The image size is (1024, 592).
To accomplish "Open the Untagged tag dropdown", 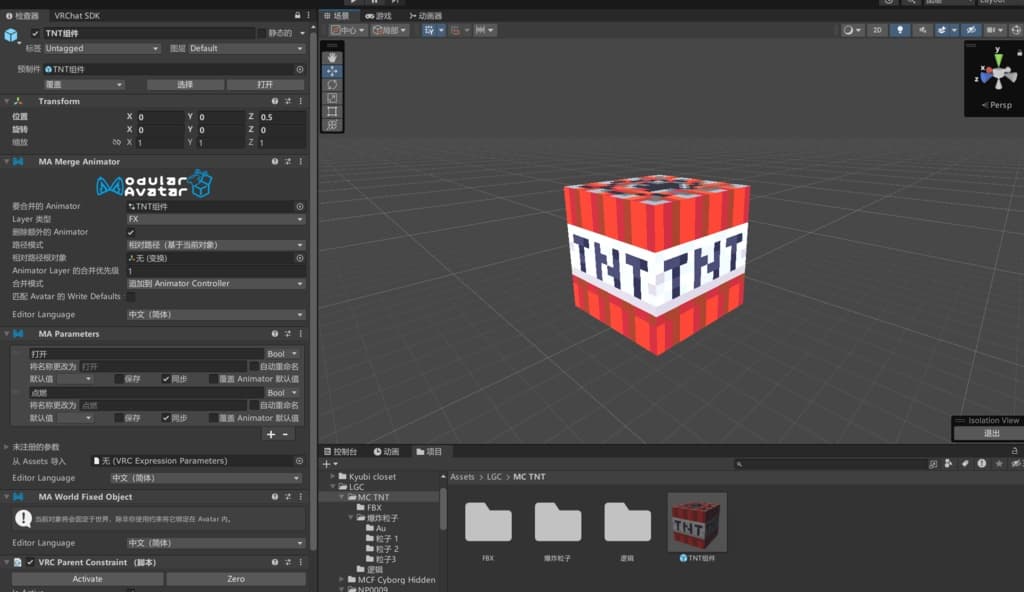I will pos(102,48).
